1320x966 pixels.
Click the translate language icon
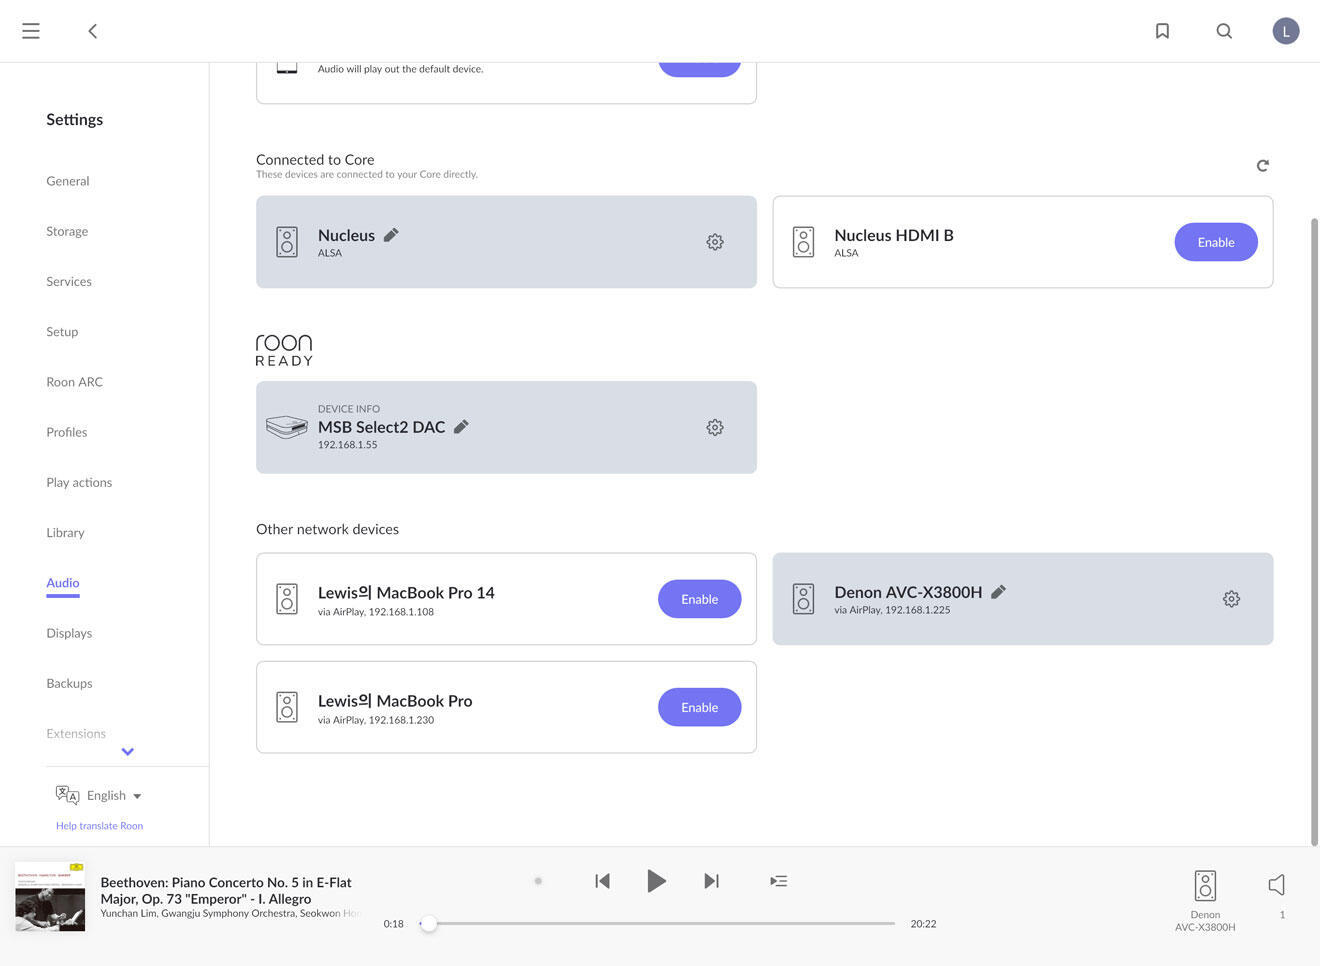[x=67, y=795]
